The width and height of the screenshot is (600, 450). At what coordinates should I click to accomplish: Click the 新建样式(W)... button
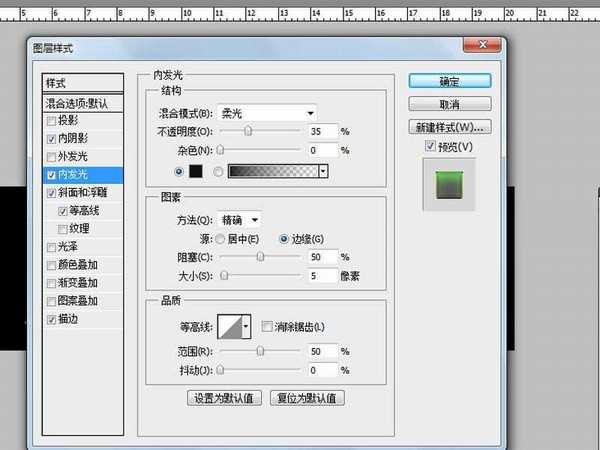click(449, 127)
